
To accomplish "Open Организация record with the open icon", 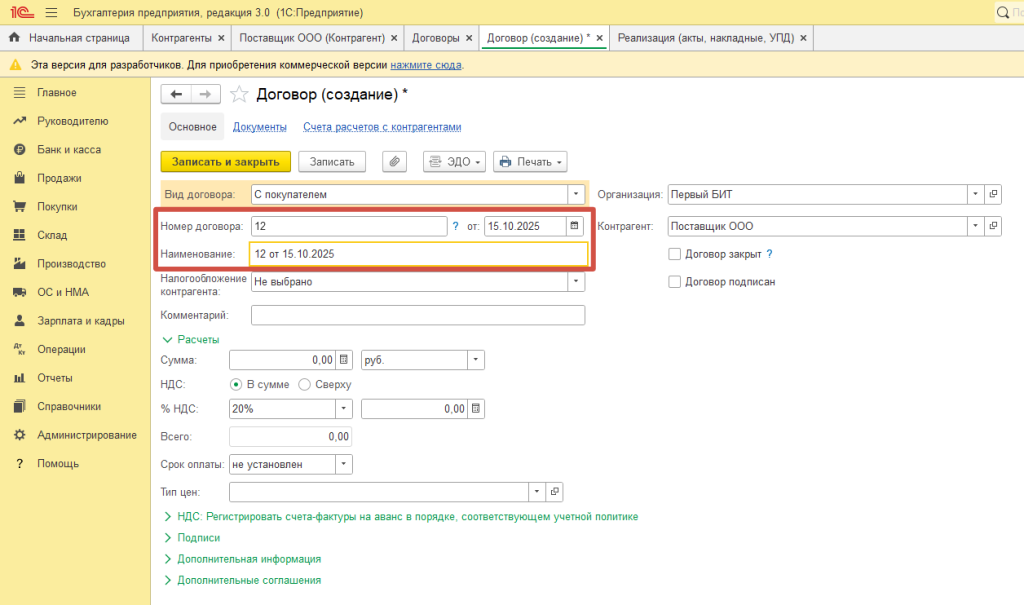I will coord(993,194).
